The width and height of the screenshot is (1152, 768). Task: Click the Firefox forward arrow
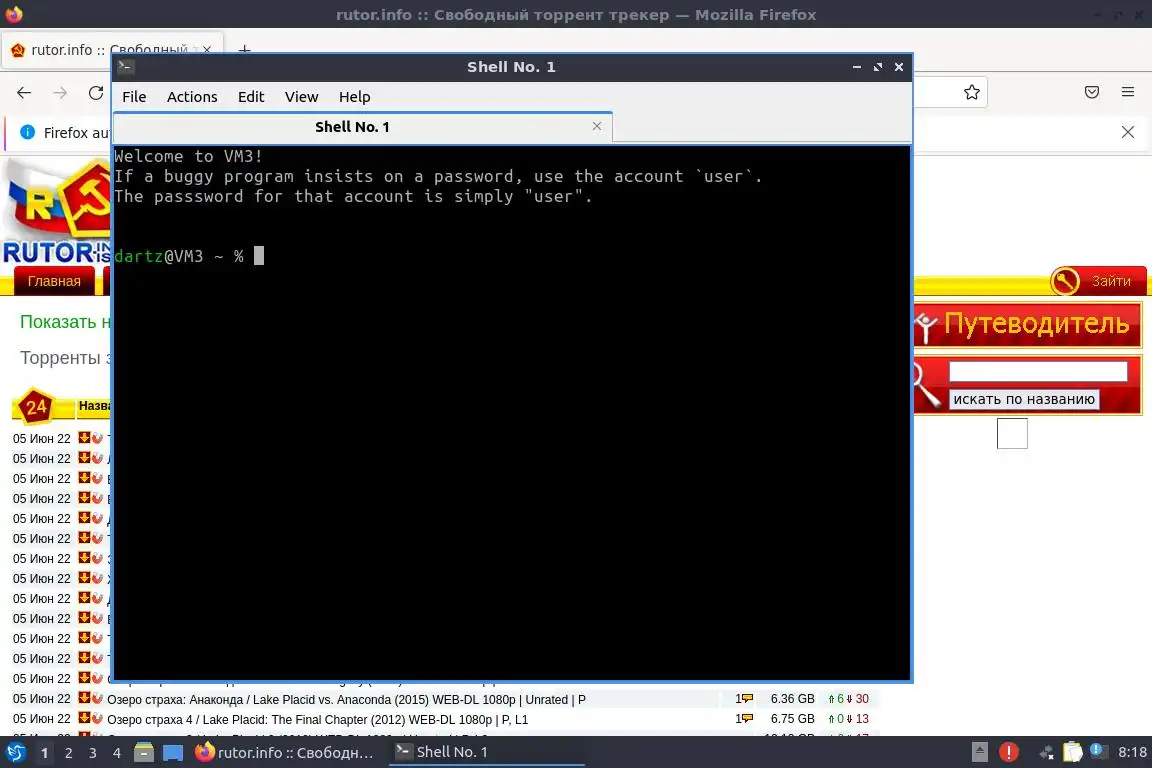click(x=60, y=93)
